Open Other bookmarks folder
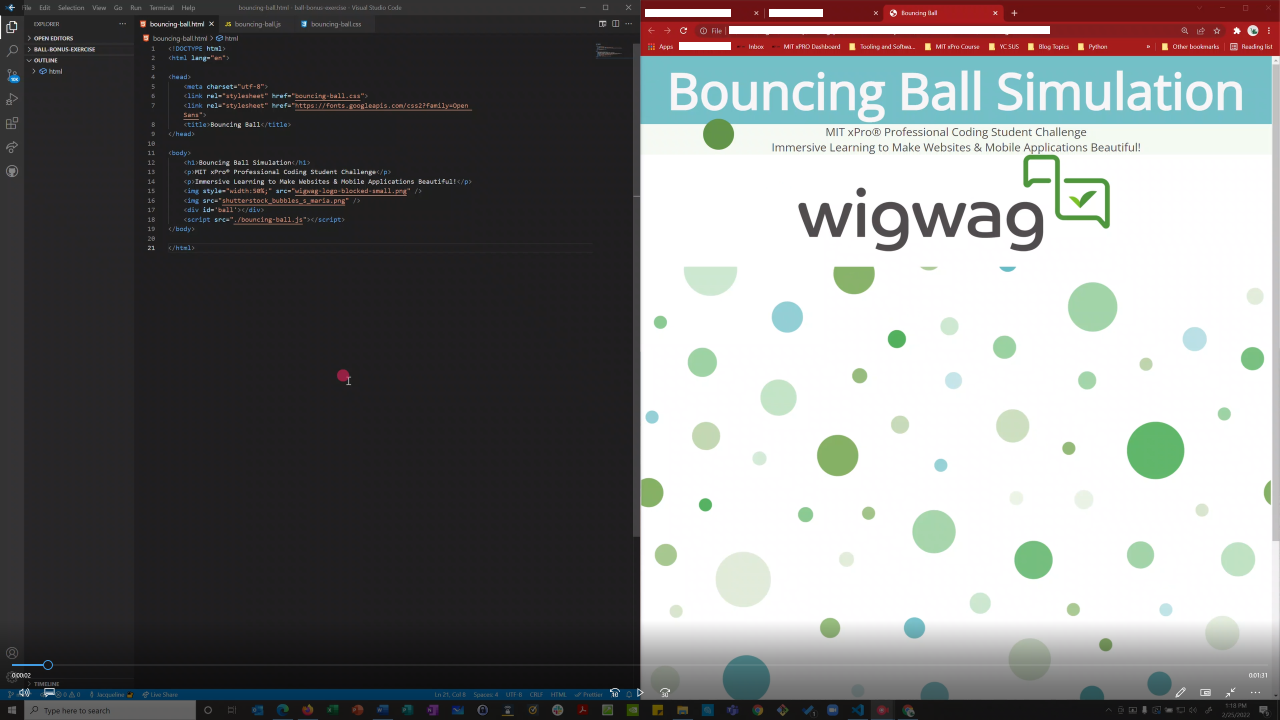 click(1190, 46)
